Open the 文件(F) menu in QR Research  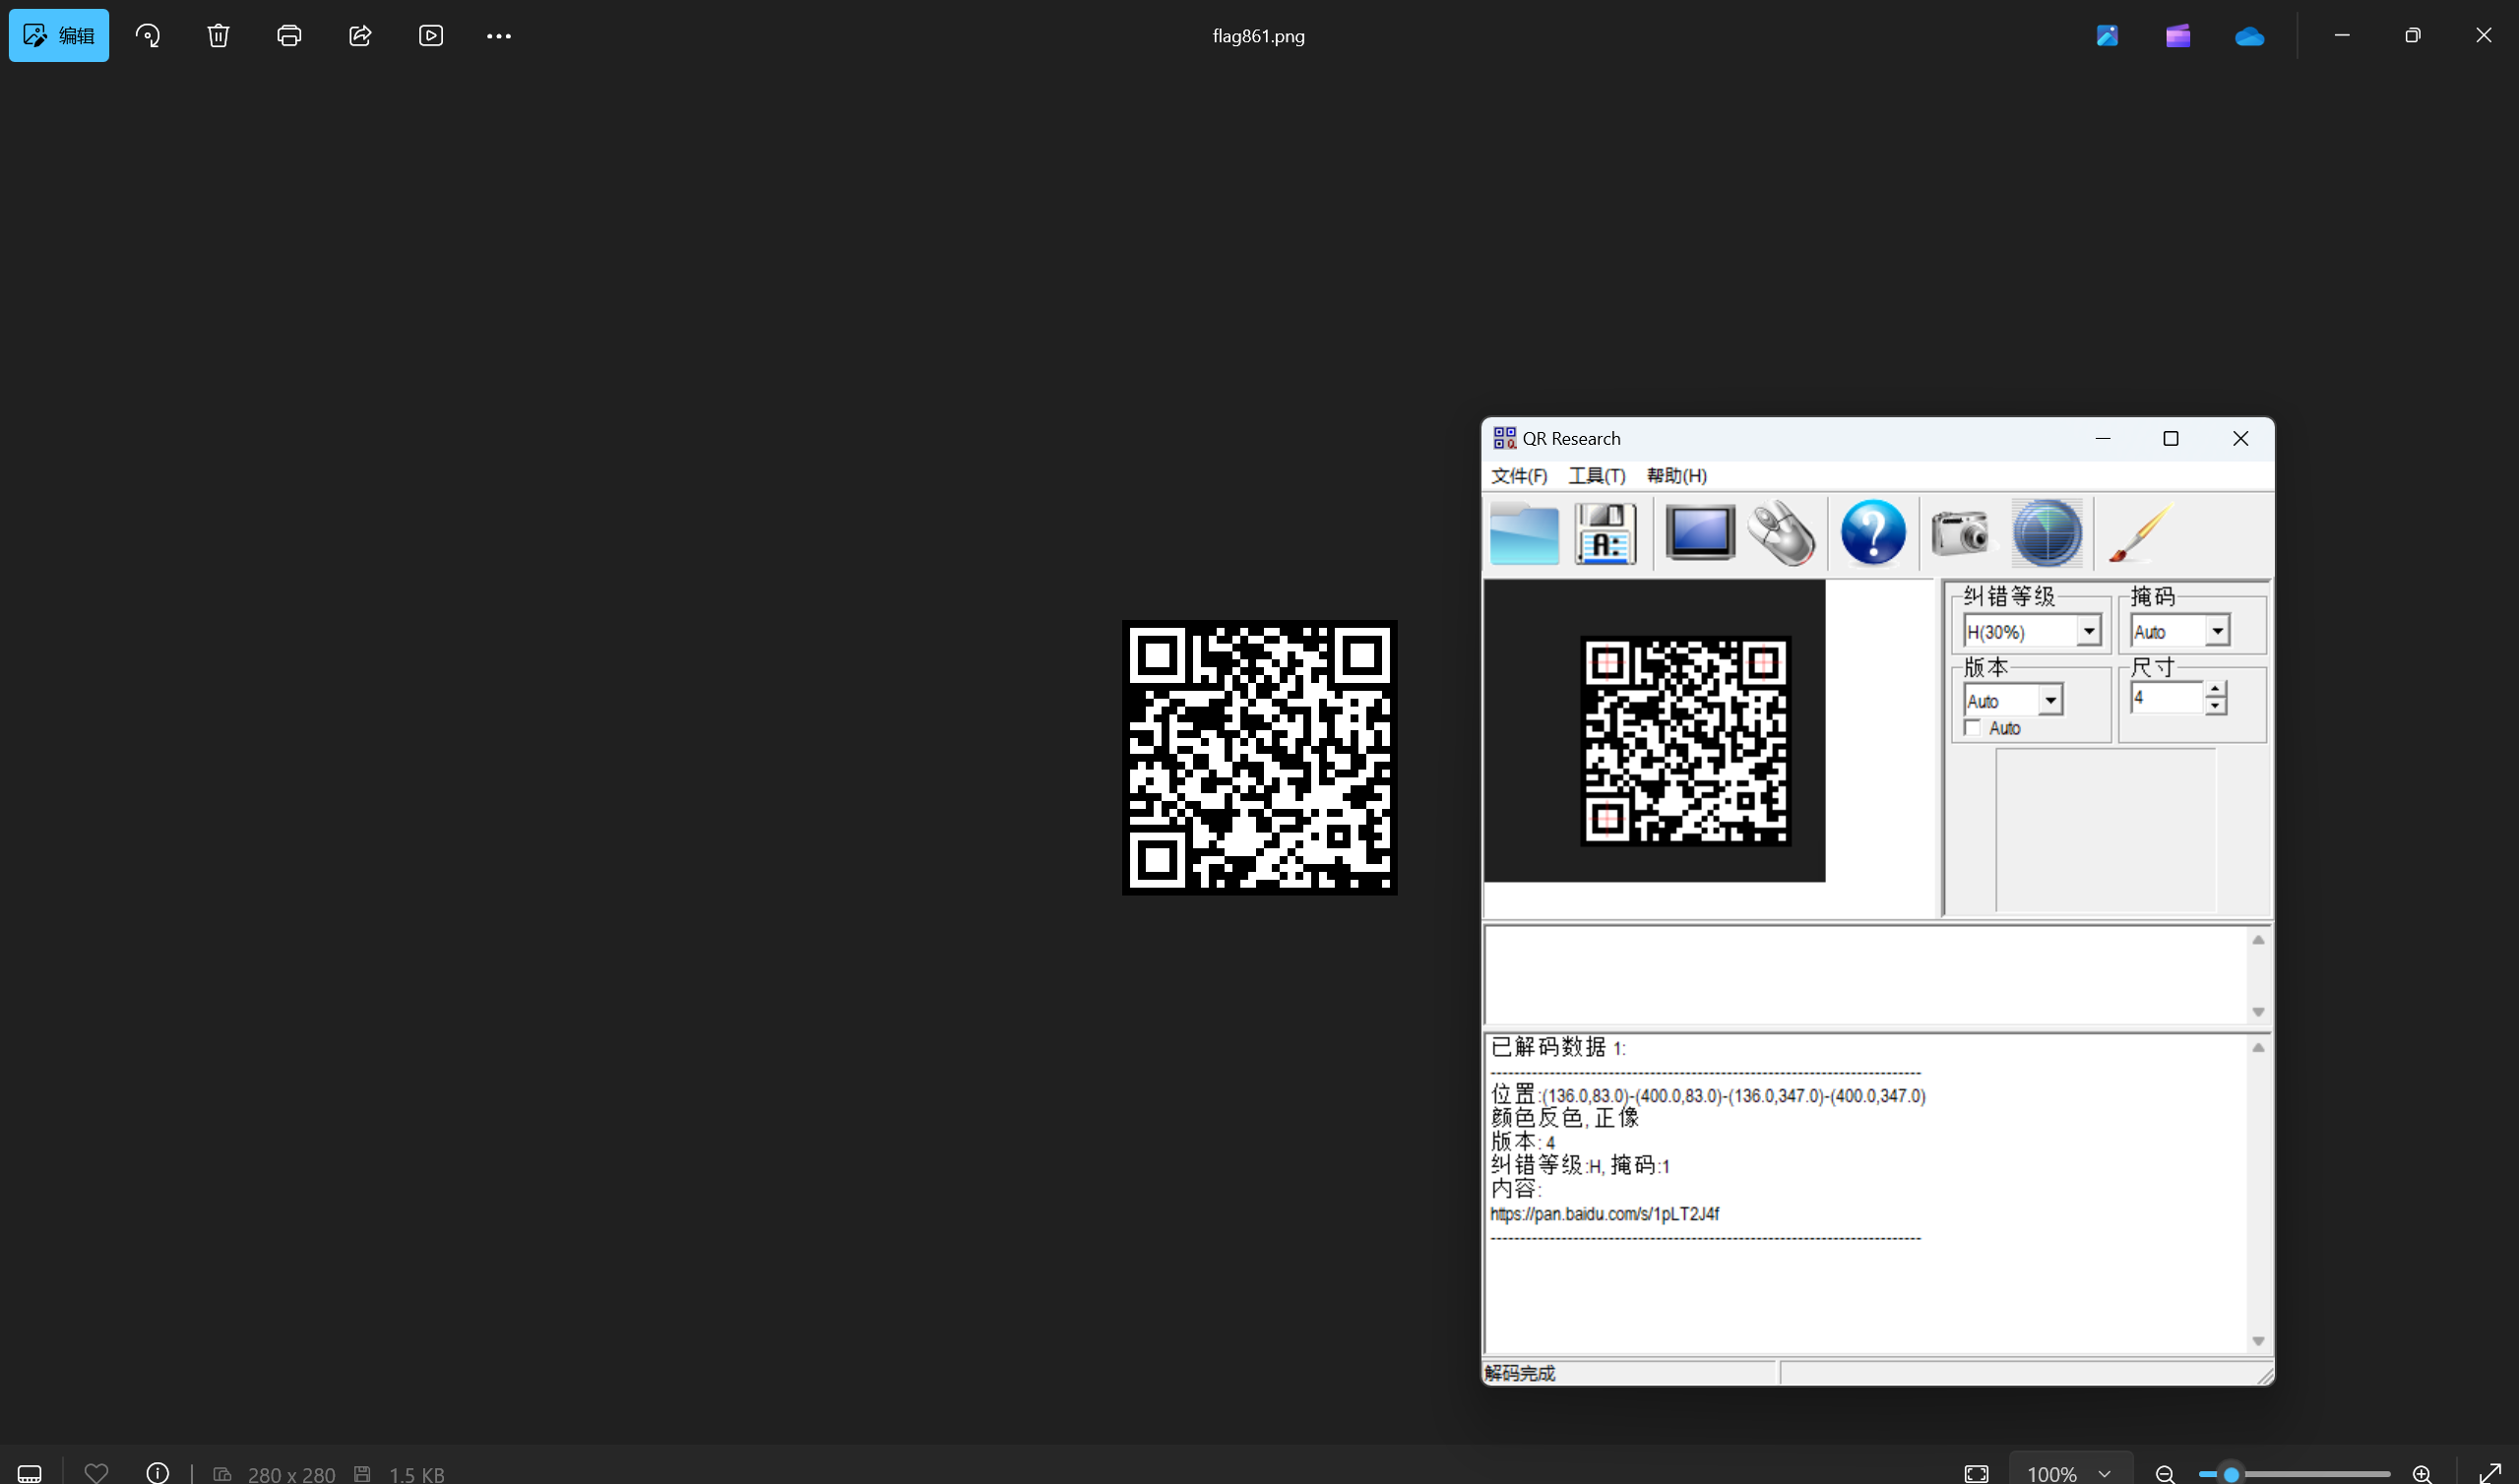tap(1519, 476)
